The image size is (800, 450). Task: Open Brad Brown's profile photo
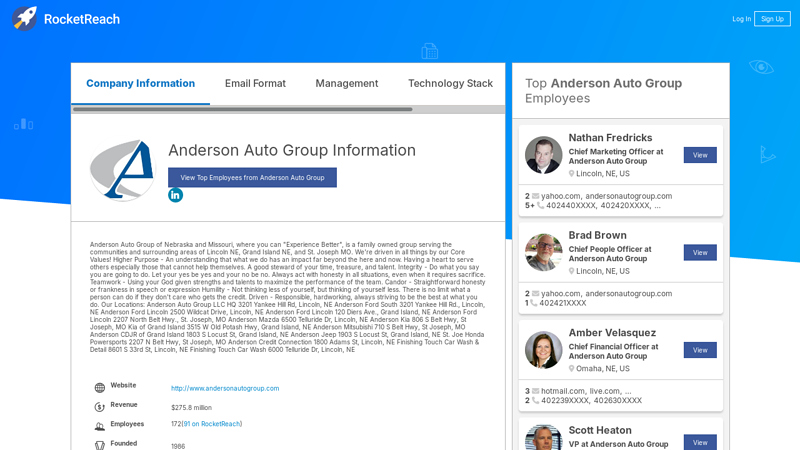tap(543, 253)
